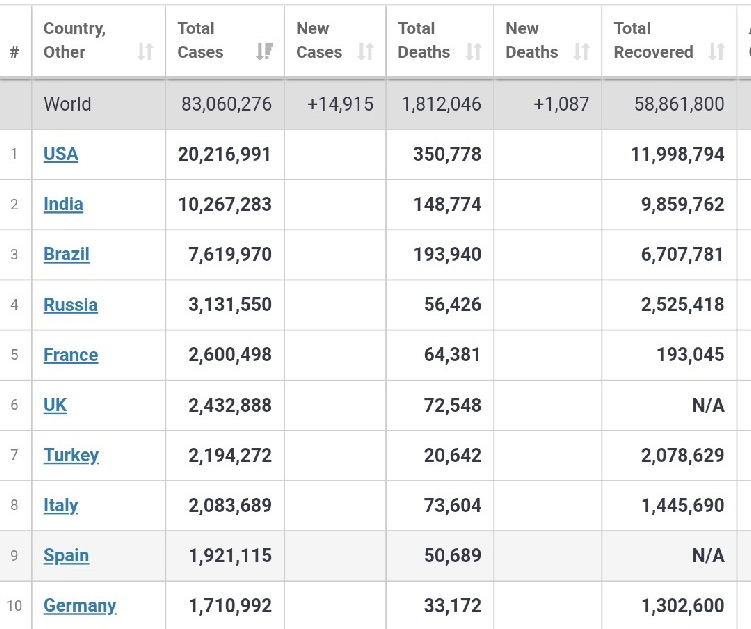Open Italy's country page link
The image size is (751, 629).
coord(60,505)
